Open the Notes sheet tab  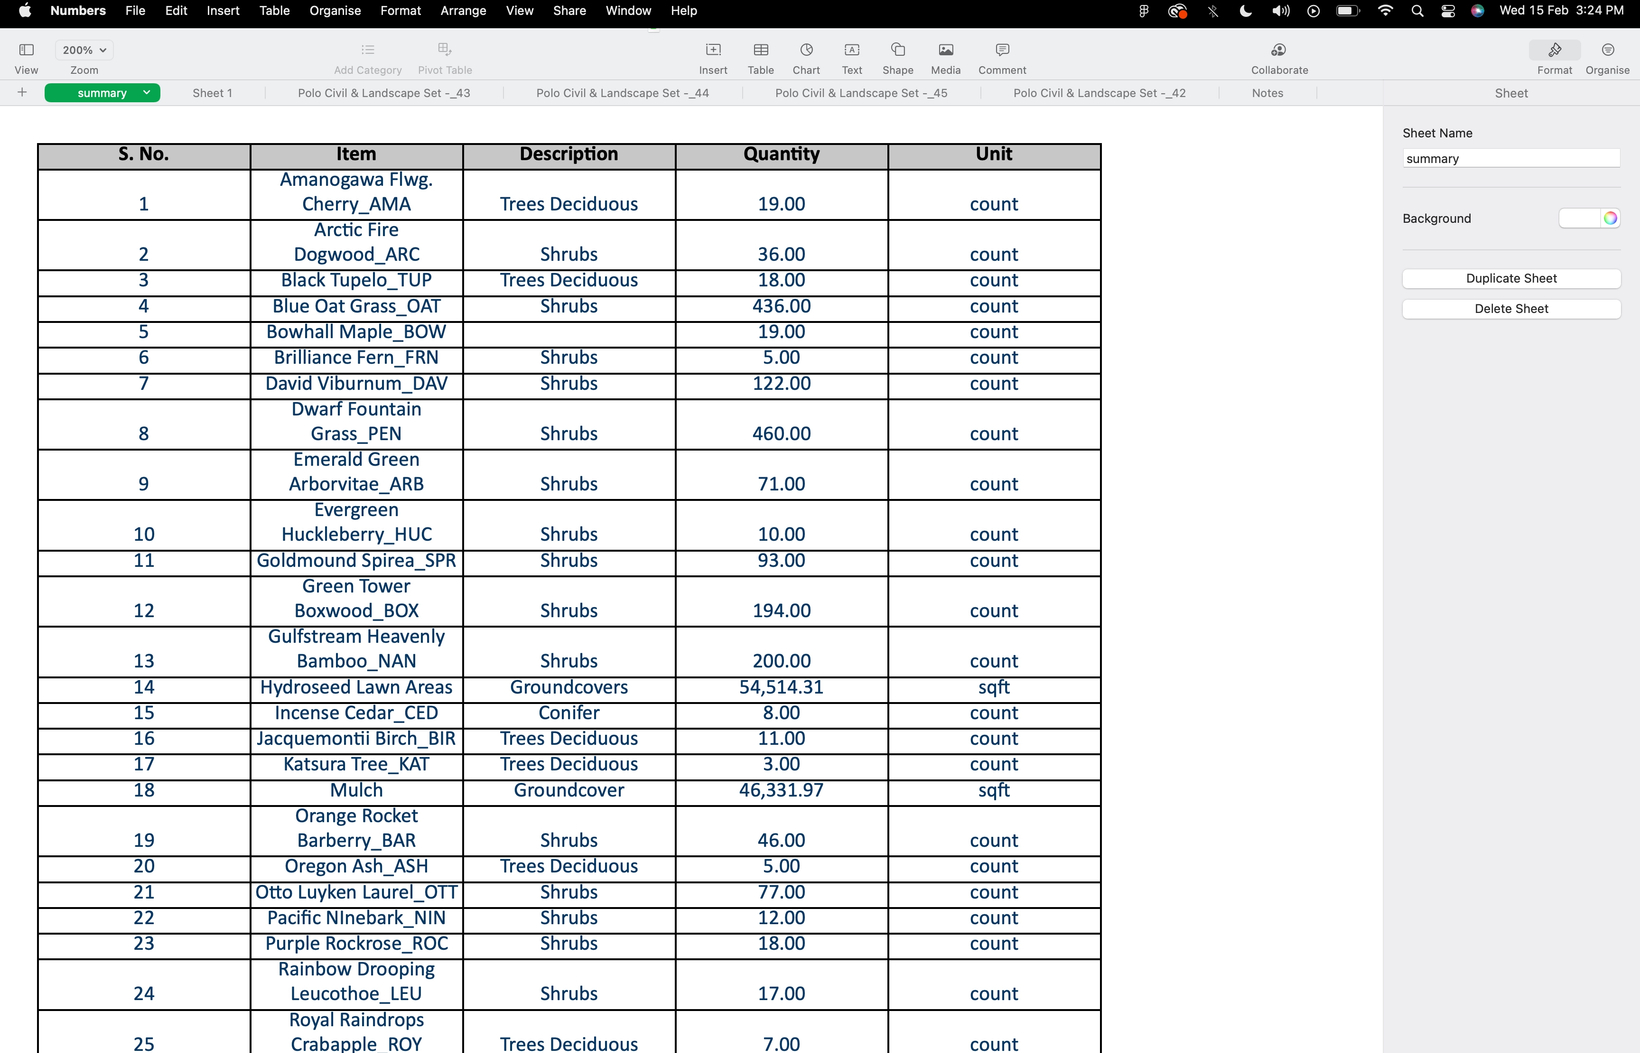(1267, 93)
